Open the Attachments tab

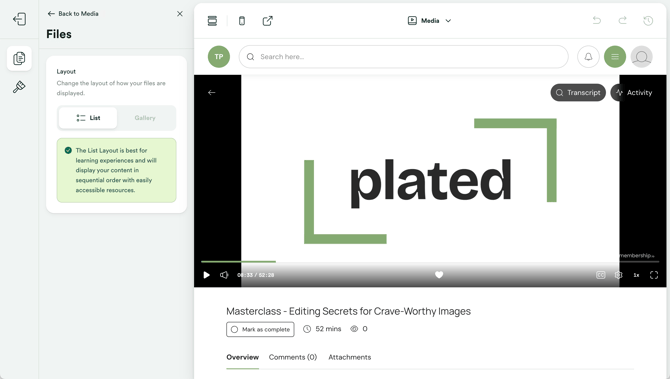point(350,357)
